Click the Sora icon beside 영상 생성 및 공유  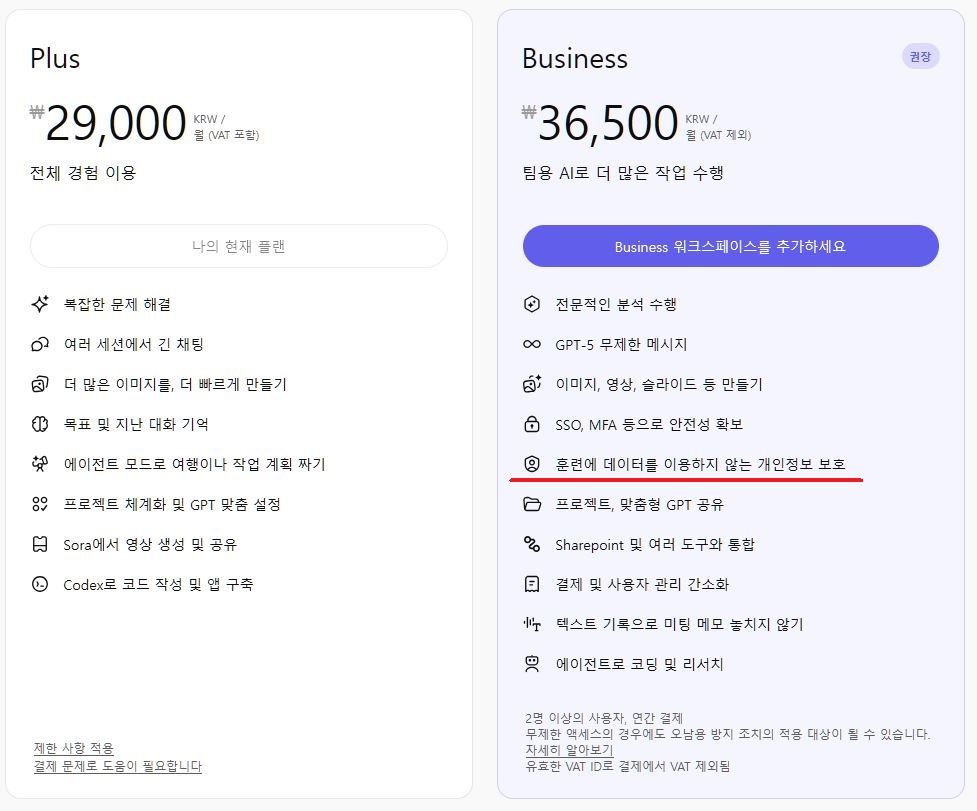tap(40, 544)
